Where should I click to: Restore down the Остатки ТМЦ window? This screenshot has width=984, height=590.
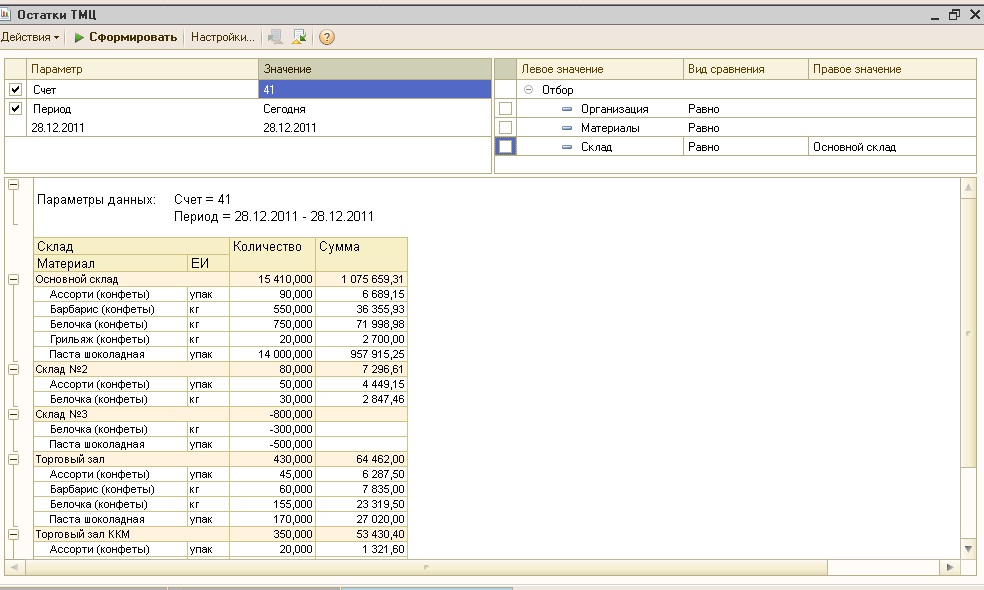point(955,14)
